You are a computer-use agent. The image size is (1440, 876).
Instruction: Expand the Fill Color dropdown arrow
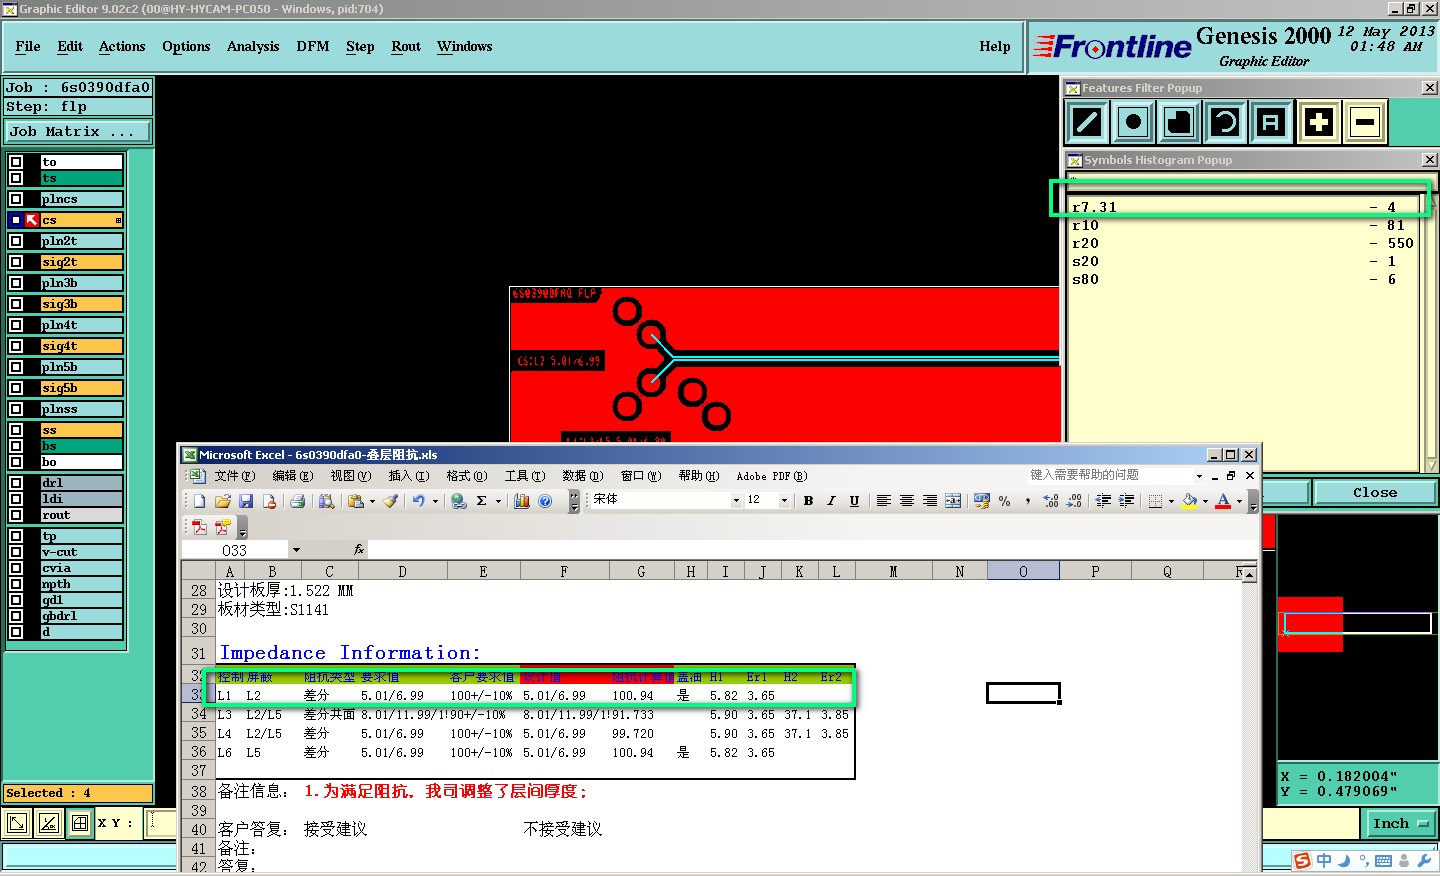(x=1204, y=501)
